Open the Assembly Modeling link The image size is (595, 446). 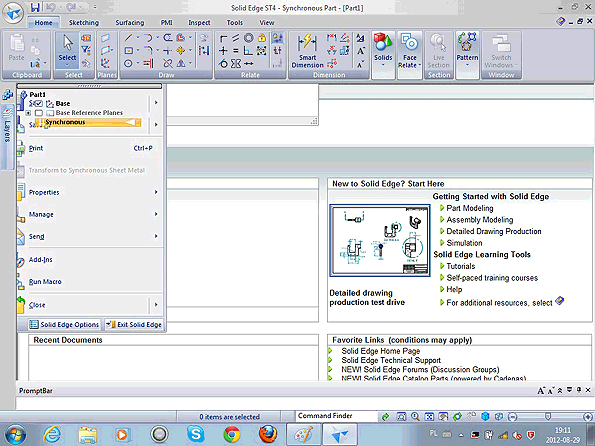[x=480, y=220]
